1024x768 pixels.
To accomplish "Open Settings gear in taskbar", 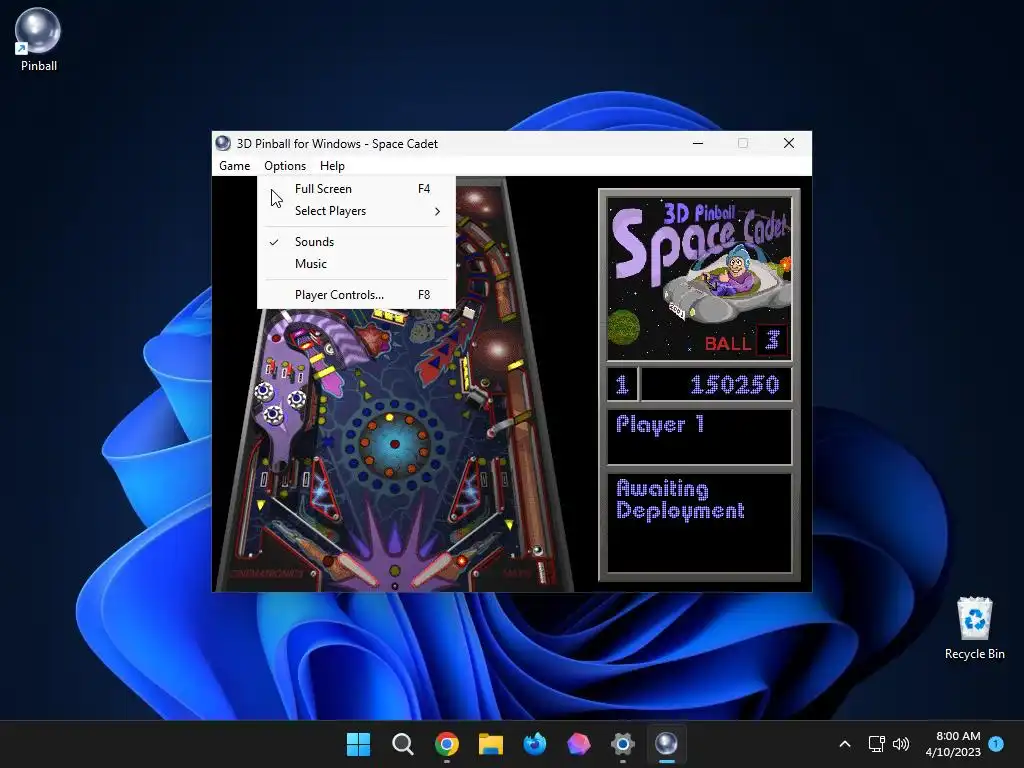I will [x=622, y=744].
